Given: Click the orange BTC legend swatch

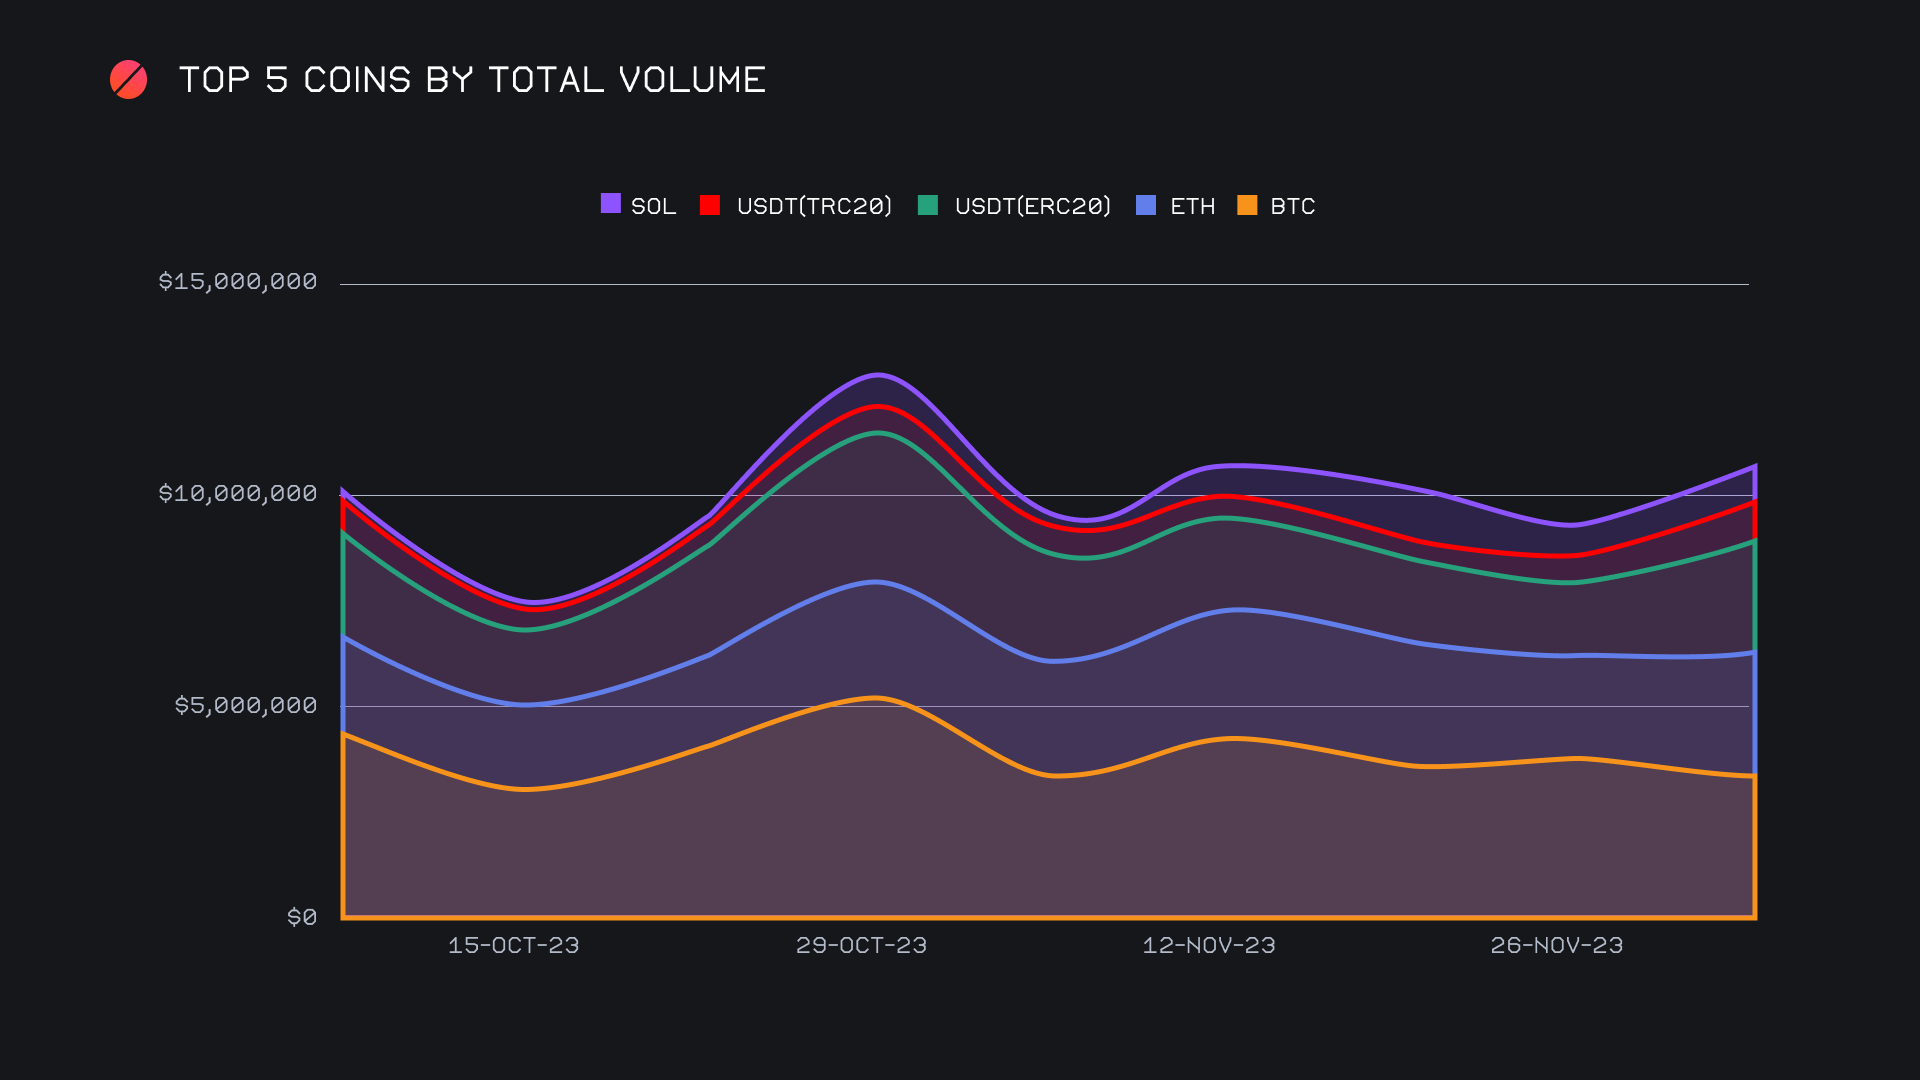Looking at the screenshot, I should (1247, 206).
